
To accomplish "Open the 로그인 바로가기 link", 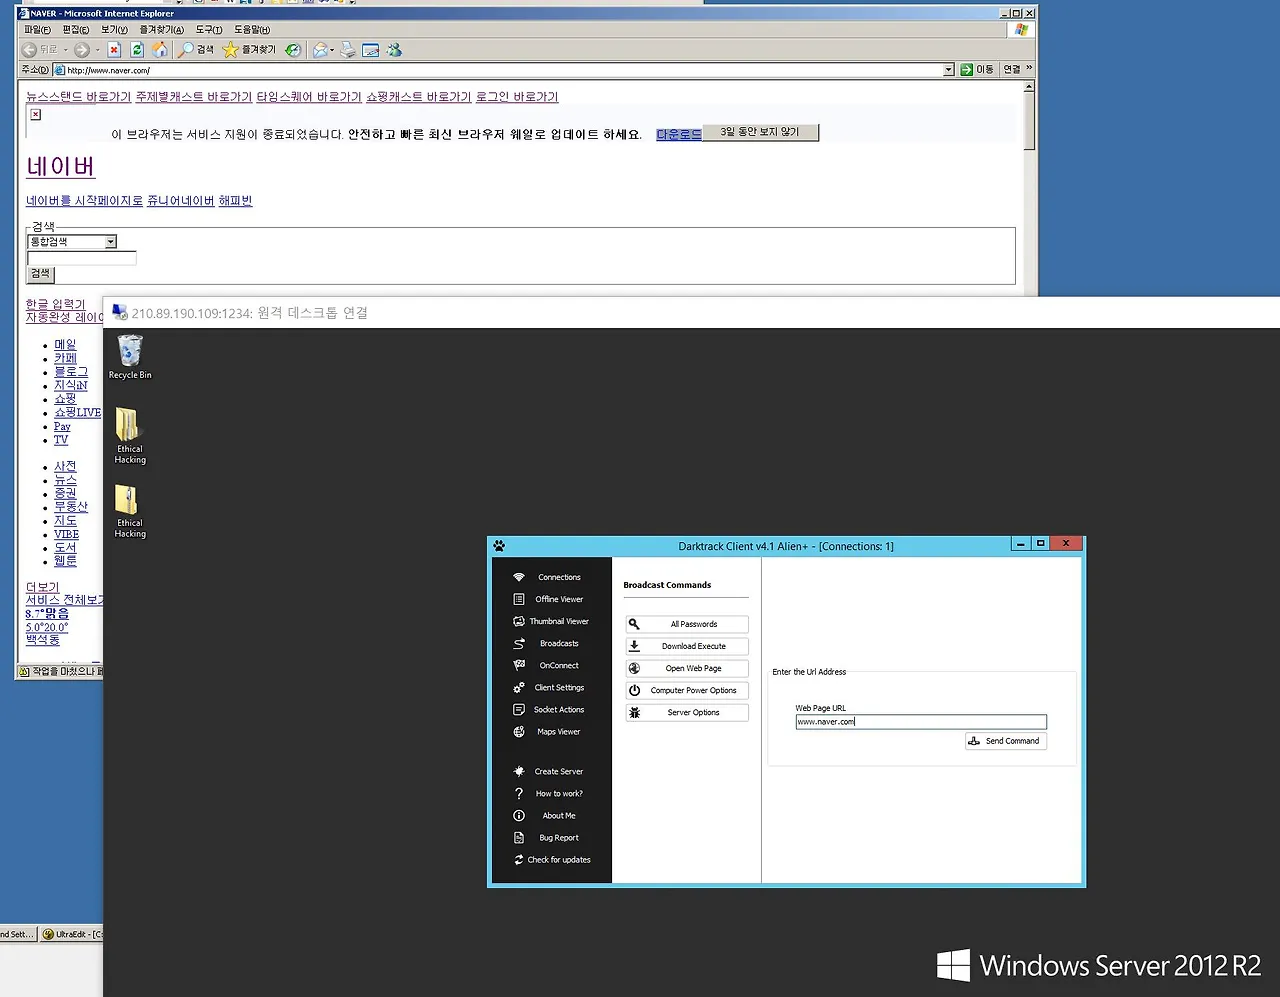I will (516, 97).
